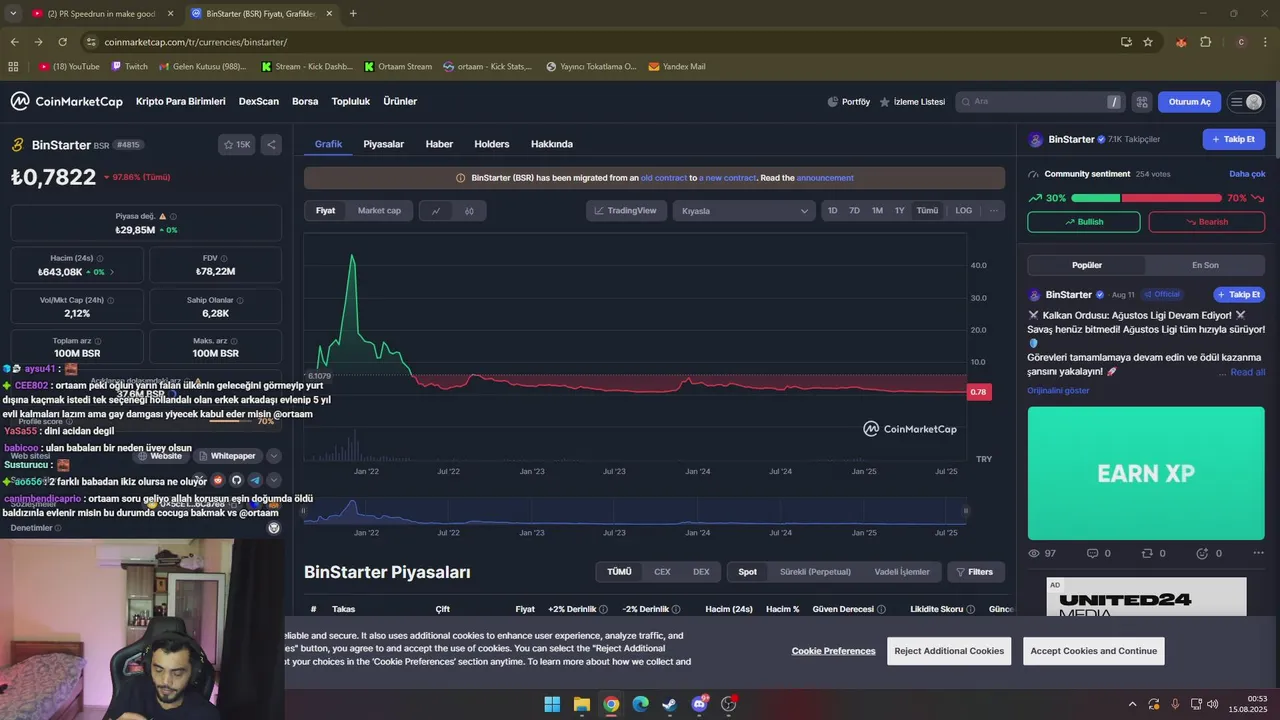The width and height of the screenshot is (1280, 720).
Task: Click info icon next to FDV
Action: [x=225, y=258]
